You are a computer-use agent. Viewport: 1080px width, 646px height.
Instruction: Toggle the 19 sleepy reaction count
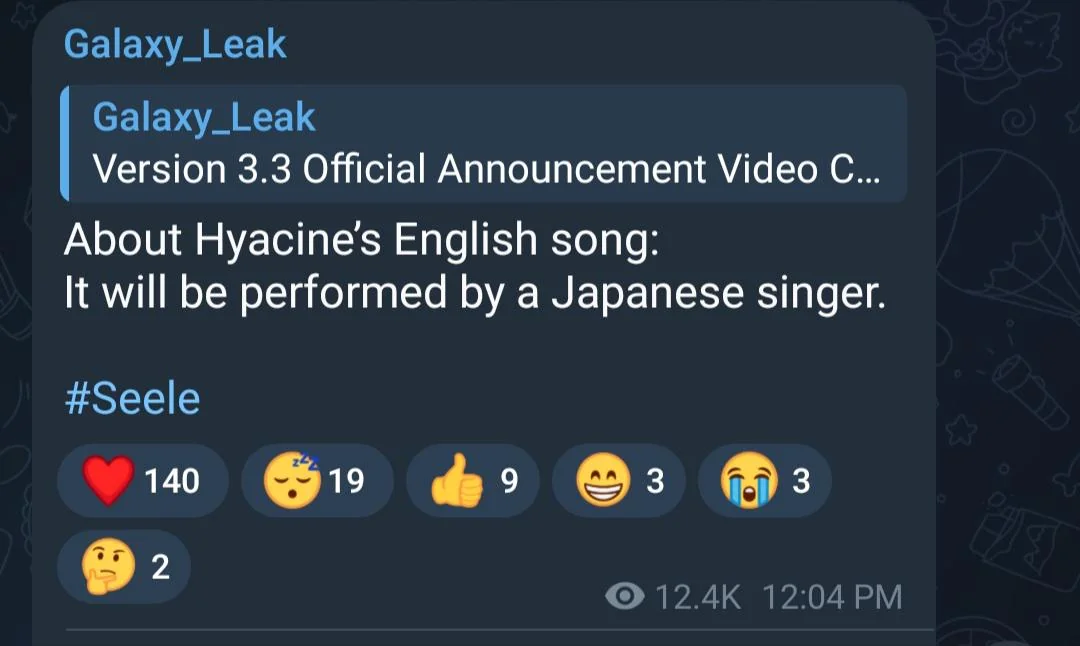click(x=346, y=480)
